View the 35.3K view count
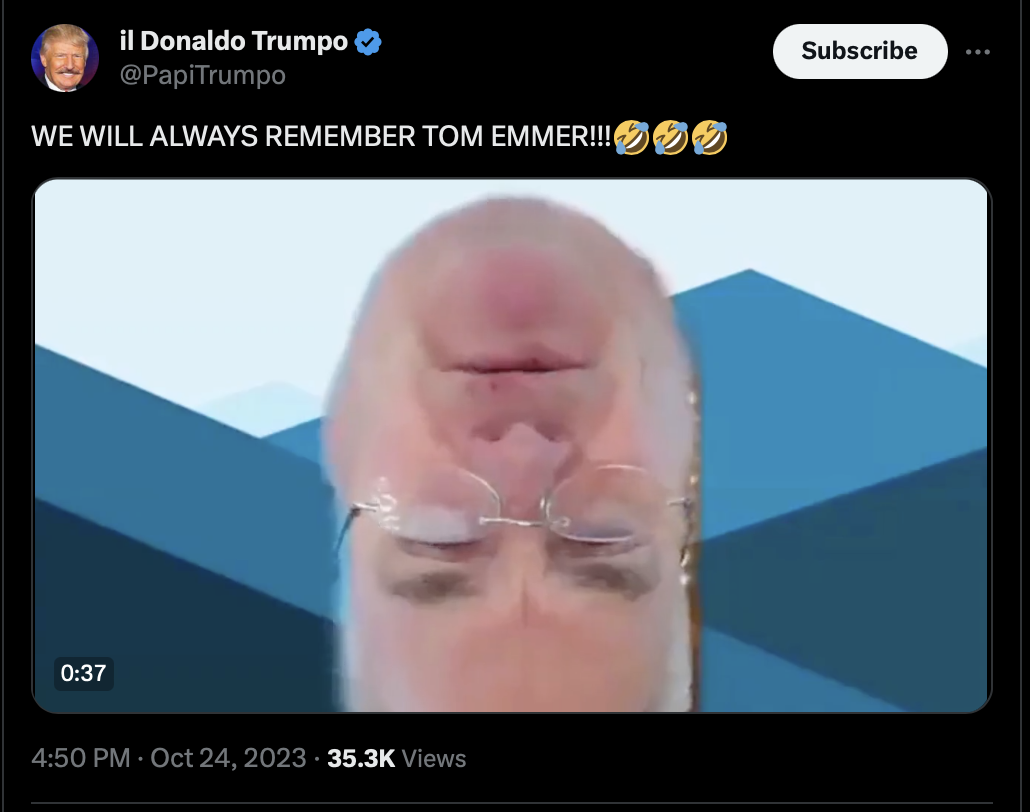 [361, 758]
